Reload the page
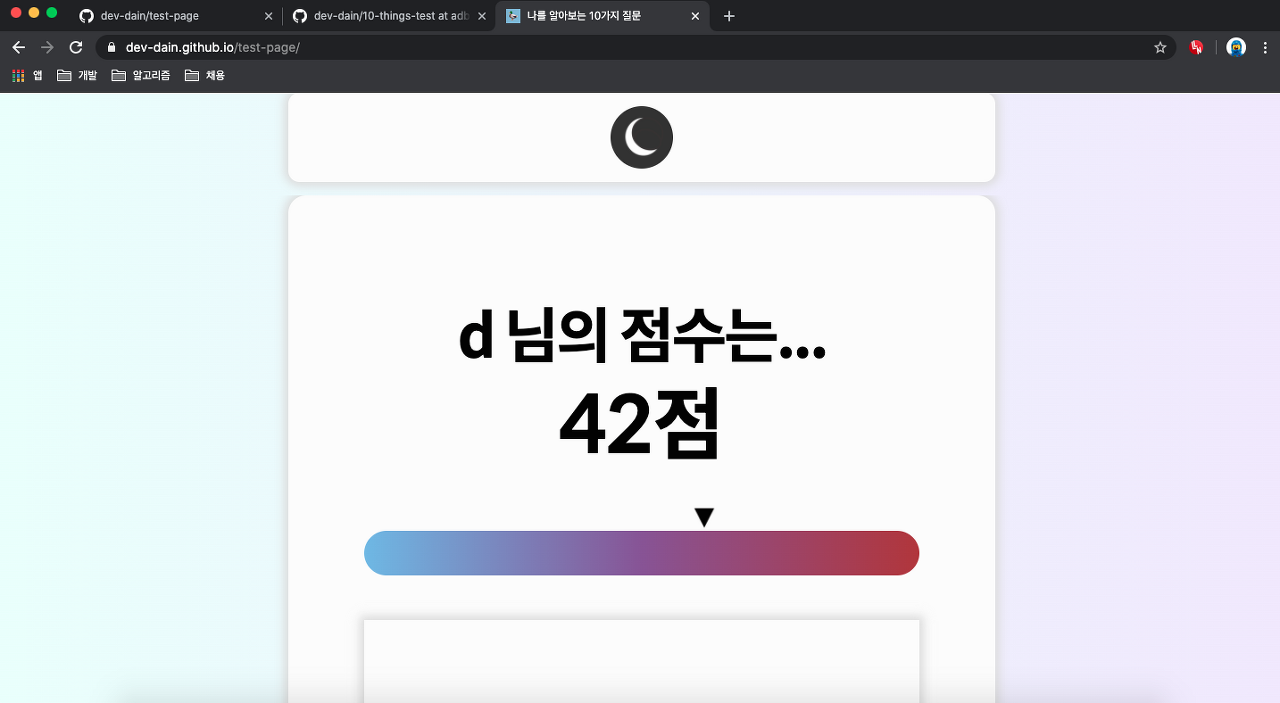Image resolution: width=1280 pixels, height=703 pixels. point(76,47)
